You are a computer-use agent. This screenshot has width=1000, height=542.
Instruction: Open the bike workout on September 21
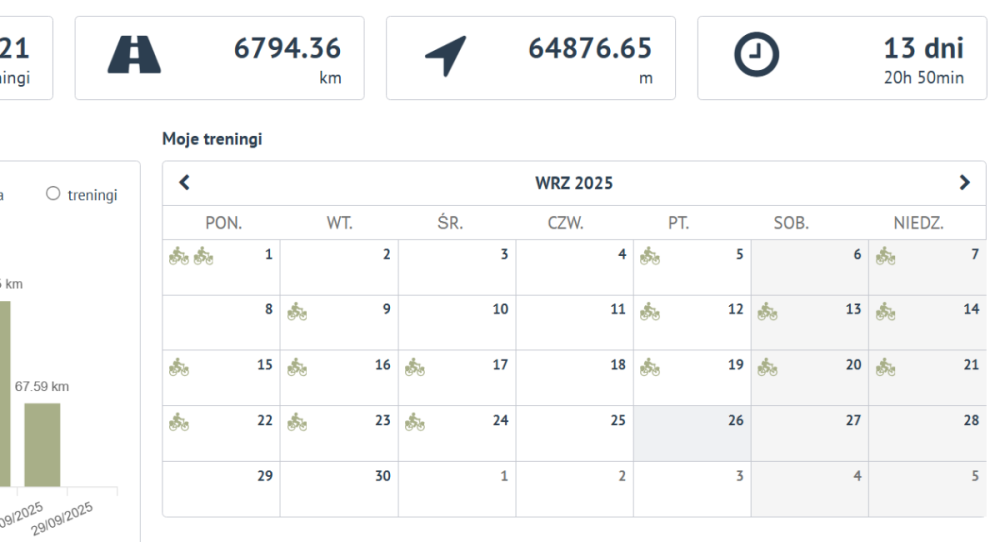(x=885, y=368)
